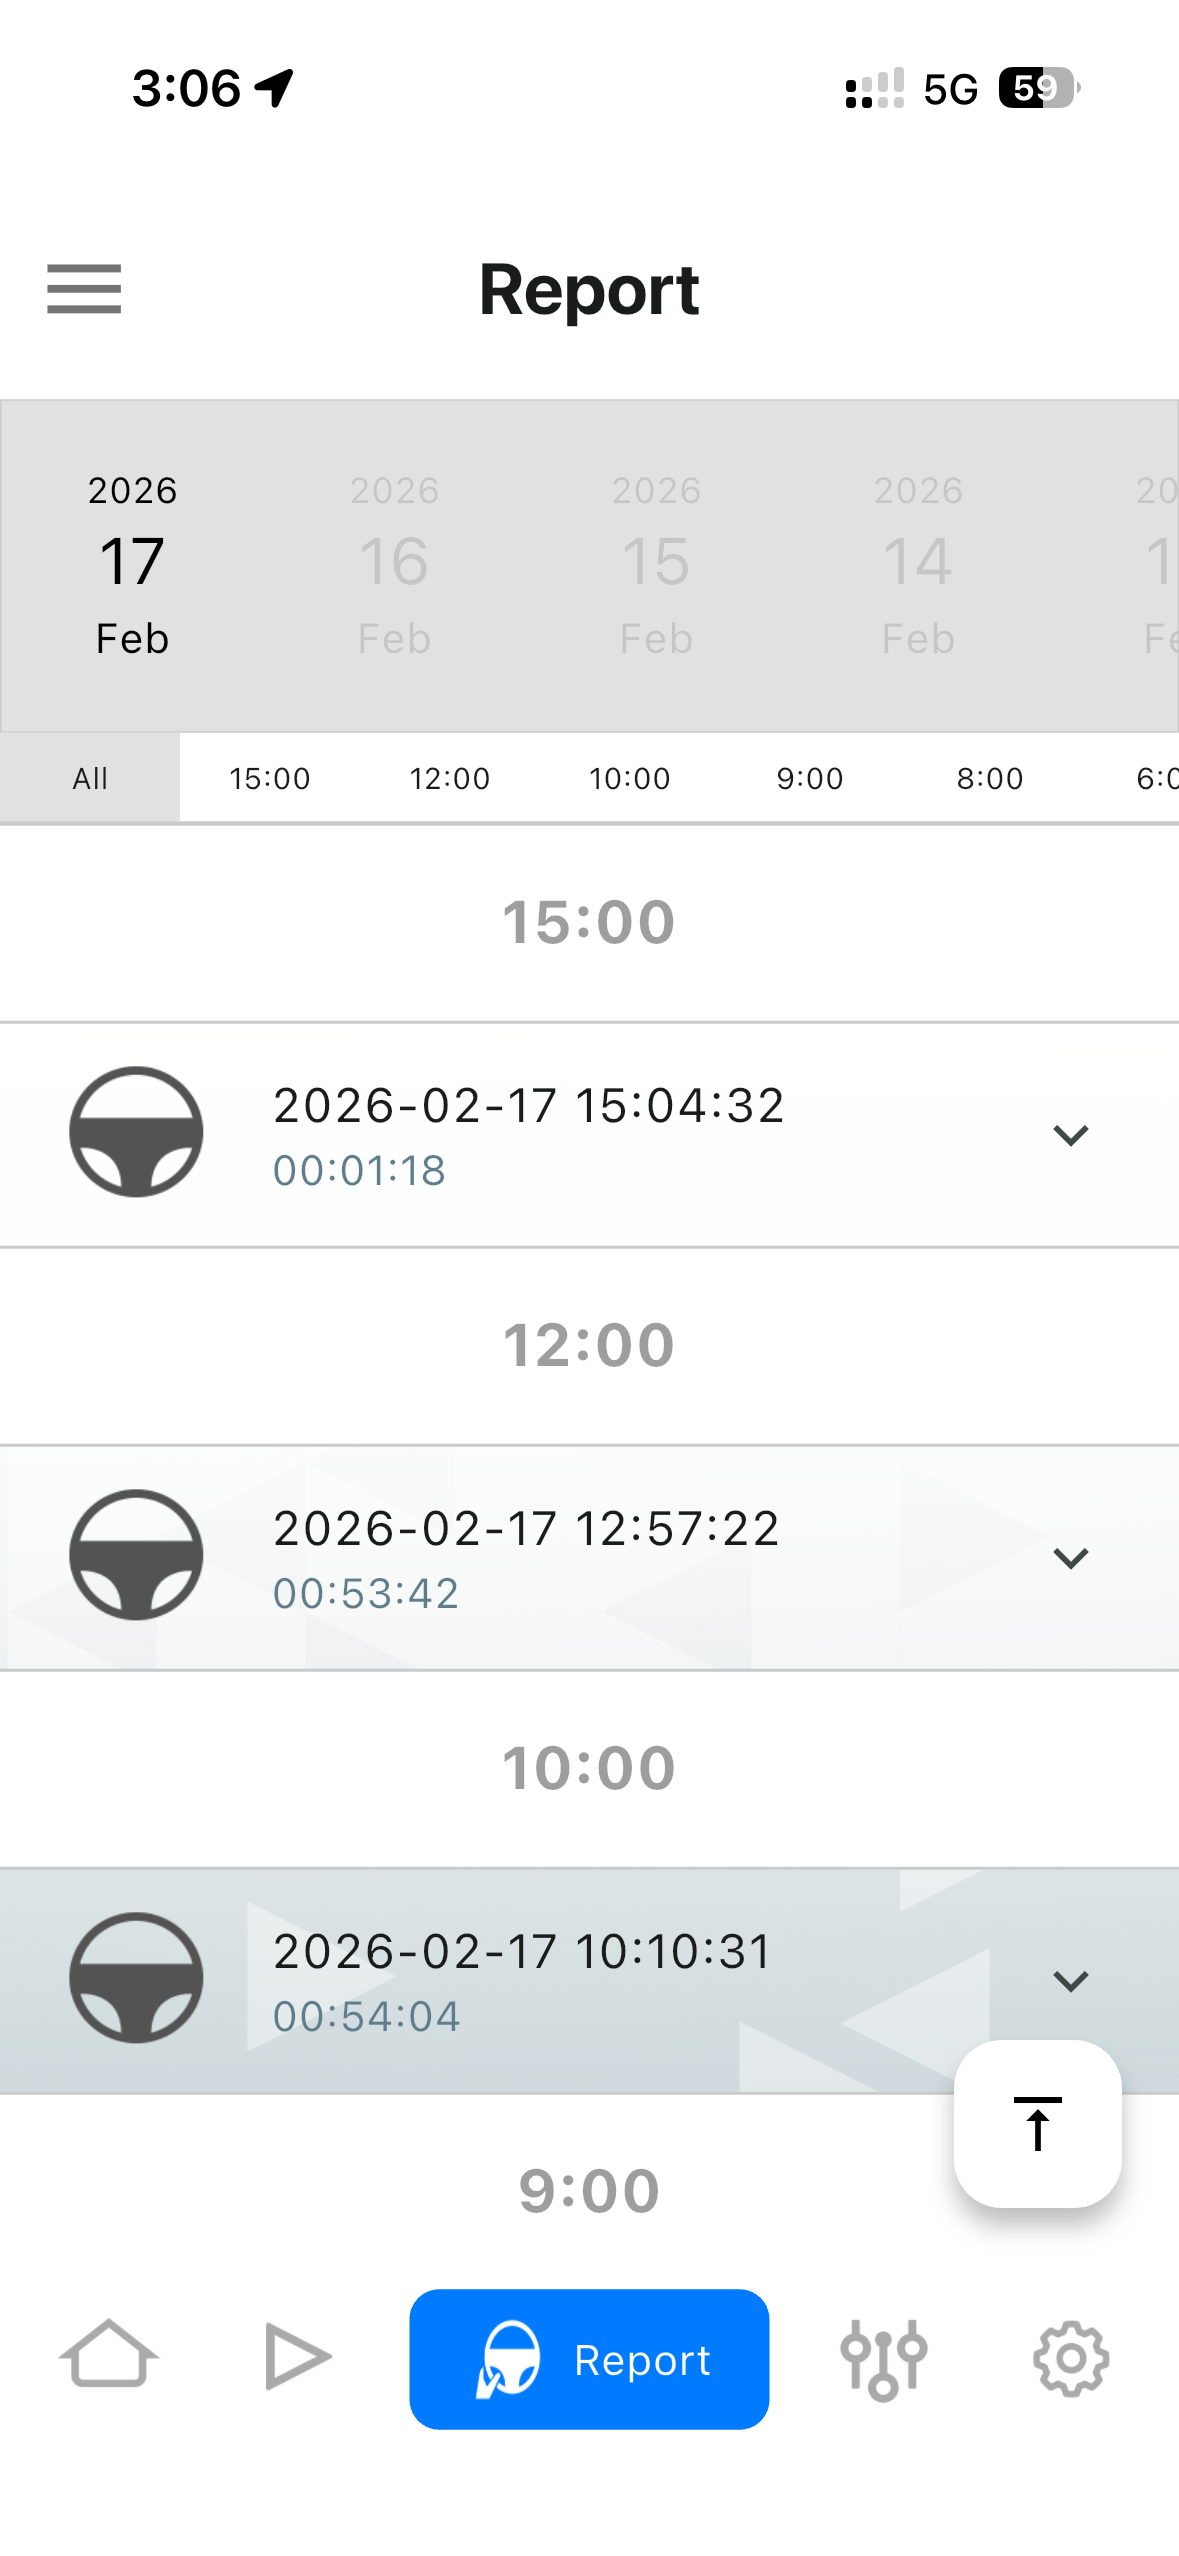The width and height of the screenshot is (1179, 2556).
Task: Tap the blue Report tab button
Action: click(589, 2359)
